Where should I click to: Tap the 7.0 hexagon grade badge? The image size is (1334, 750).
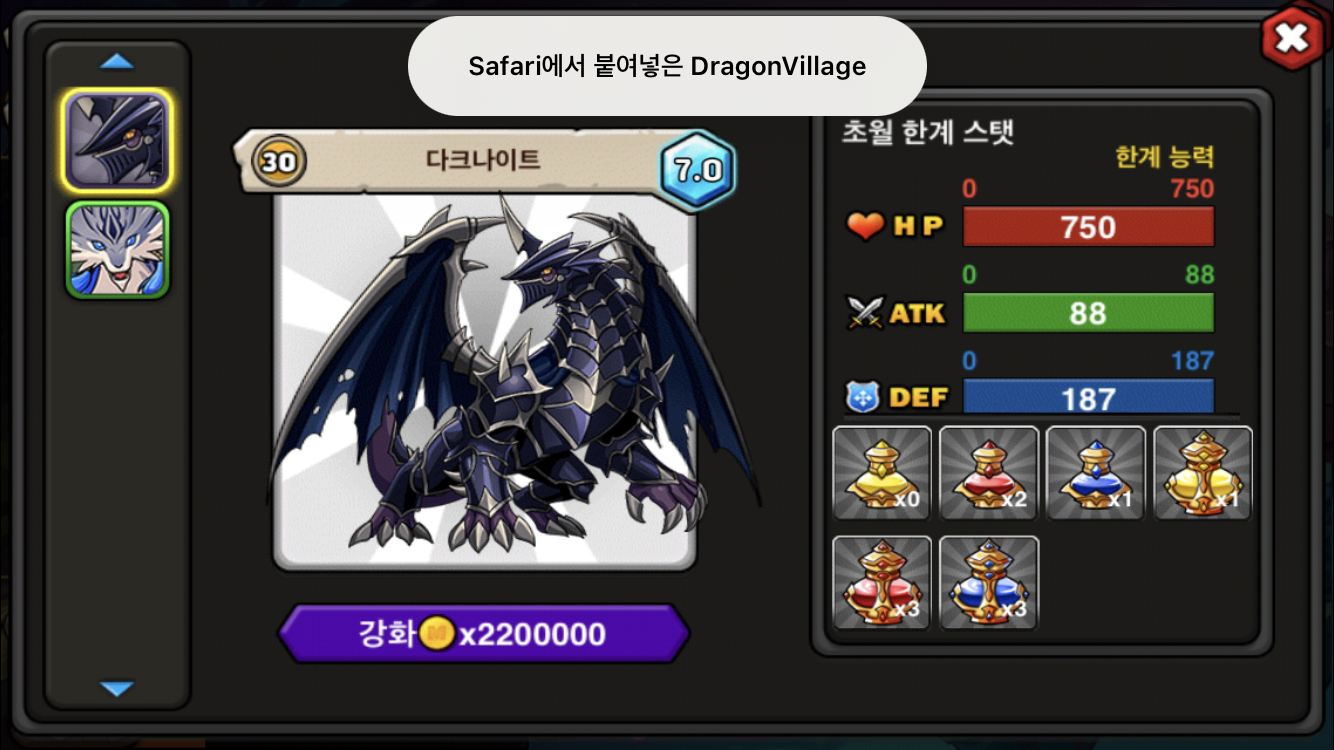click(698, 169)
